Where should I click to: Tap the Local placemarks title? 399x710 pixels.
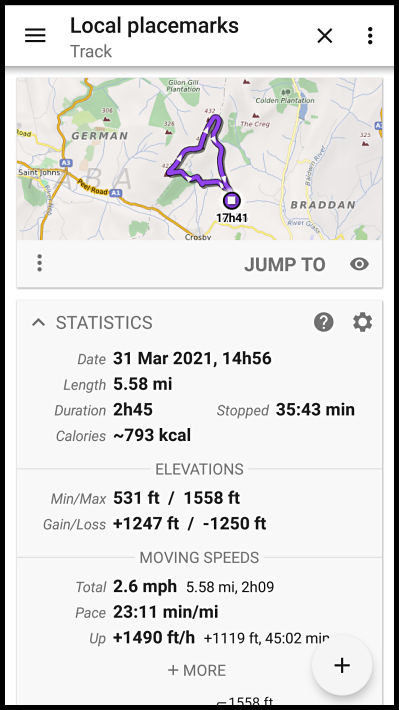(154, 26)
